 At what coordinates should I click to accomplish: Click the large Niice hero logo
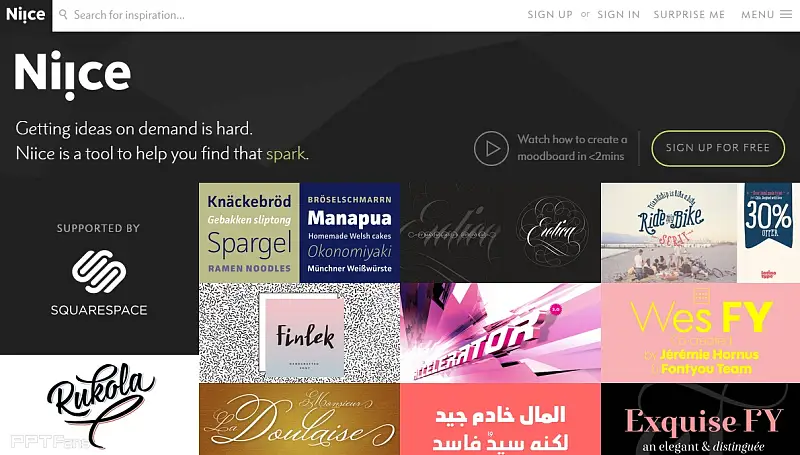[x=72, y=74]
